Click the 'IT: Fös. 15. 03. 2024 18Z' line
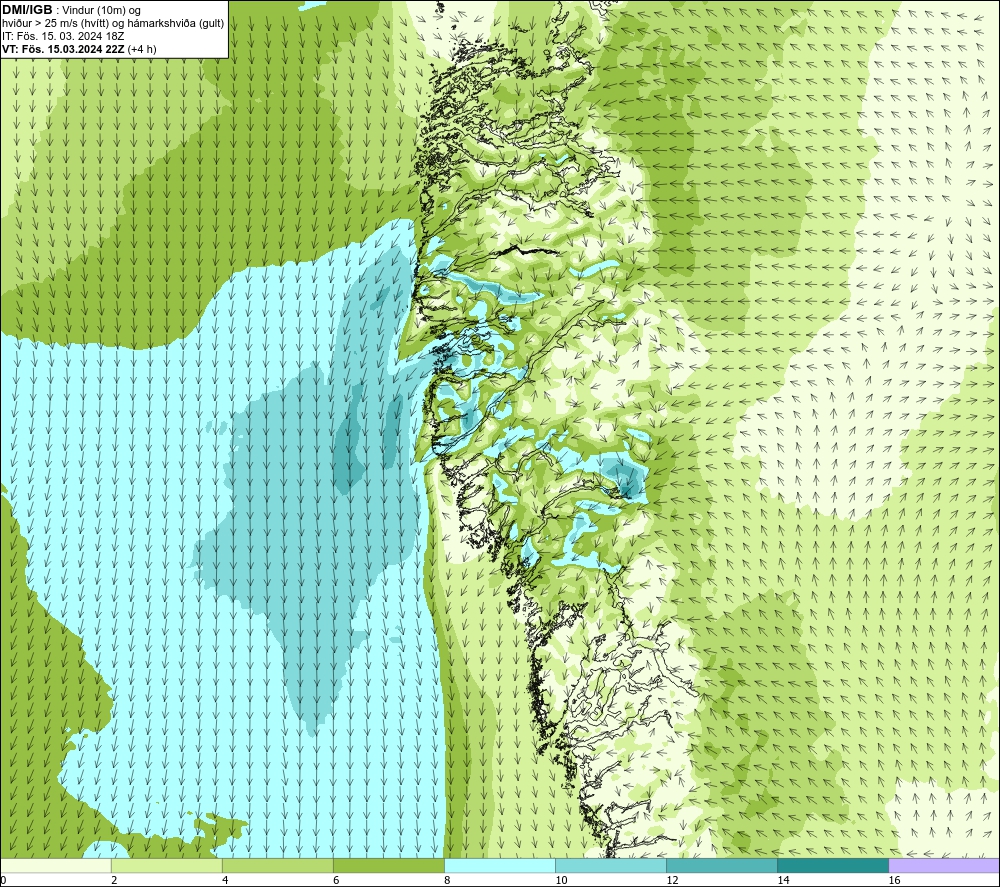 [x=63, y=36]
